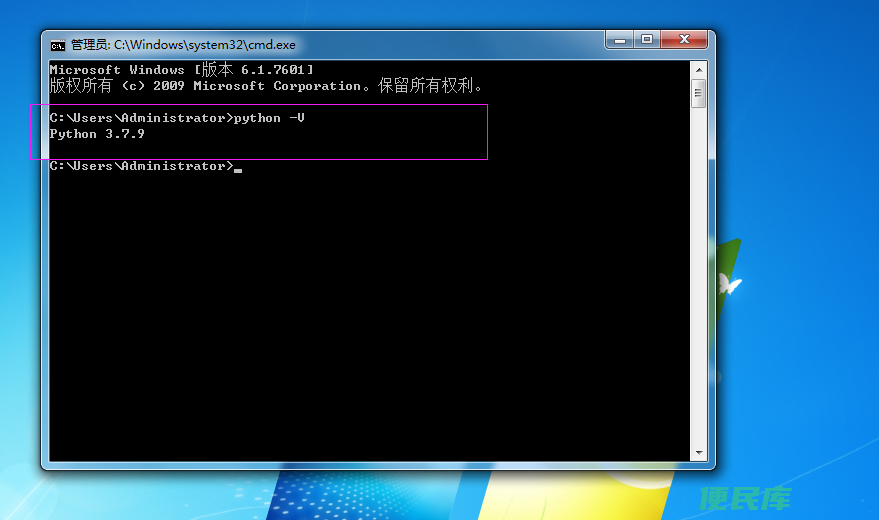The height and width of the screenshot is (520, 879).
Task: Minimize the command prompt window
Action: pyautogui.click(x=620, y=40)
